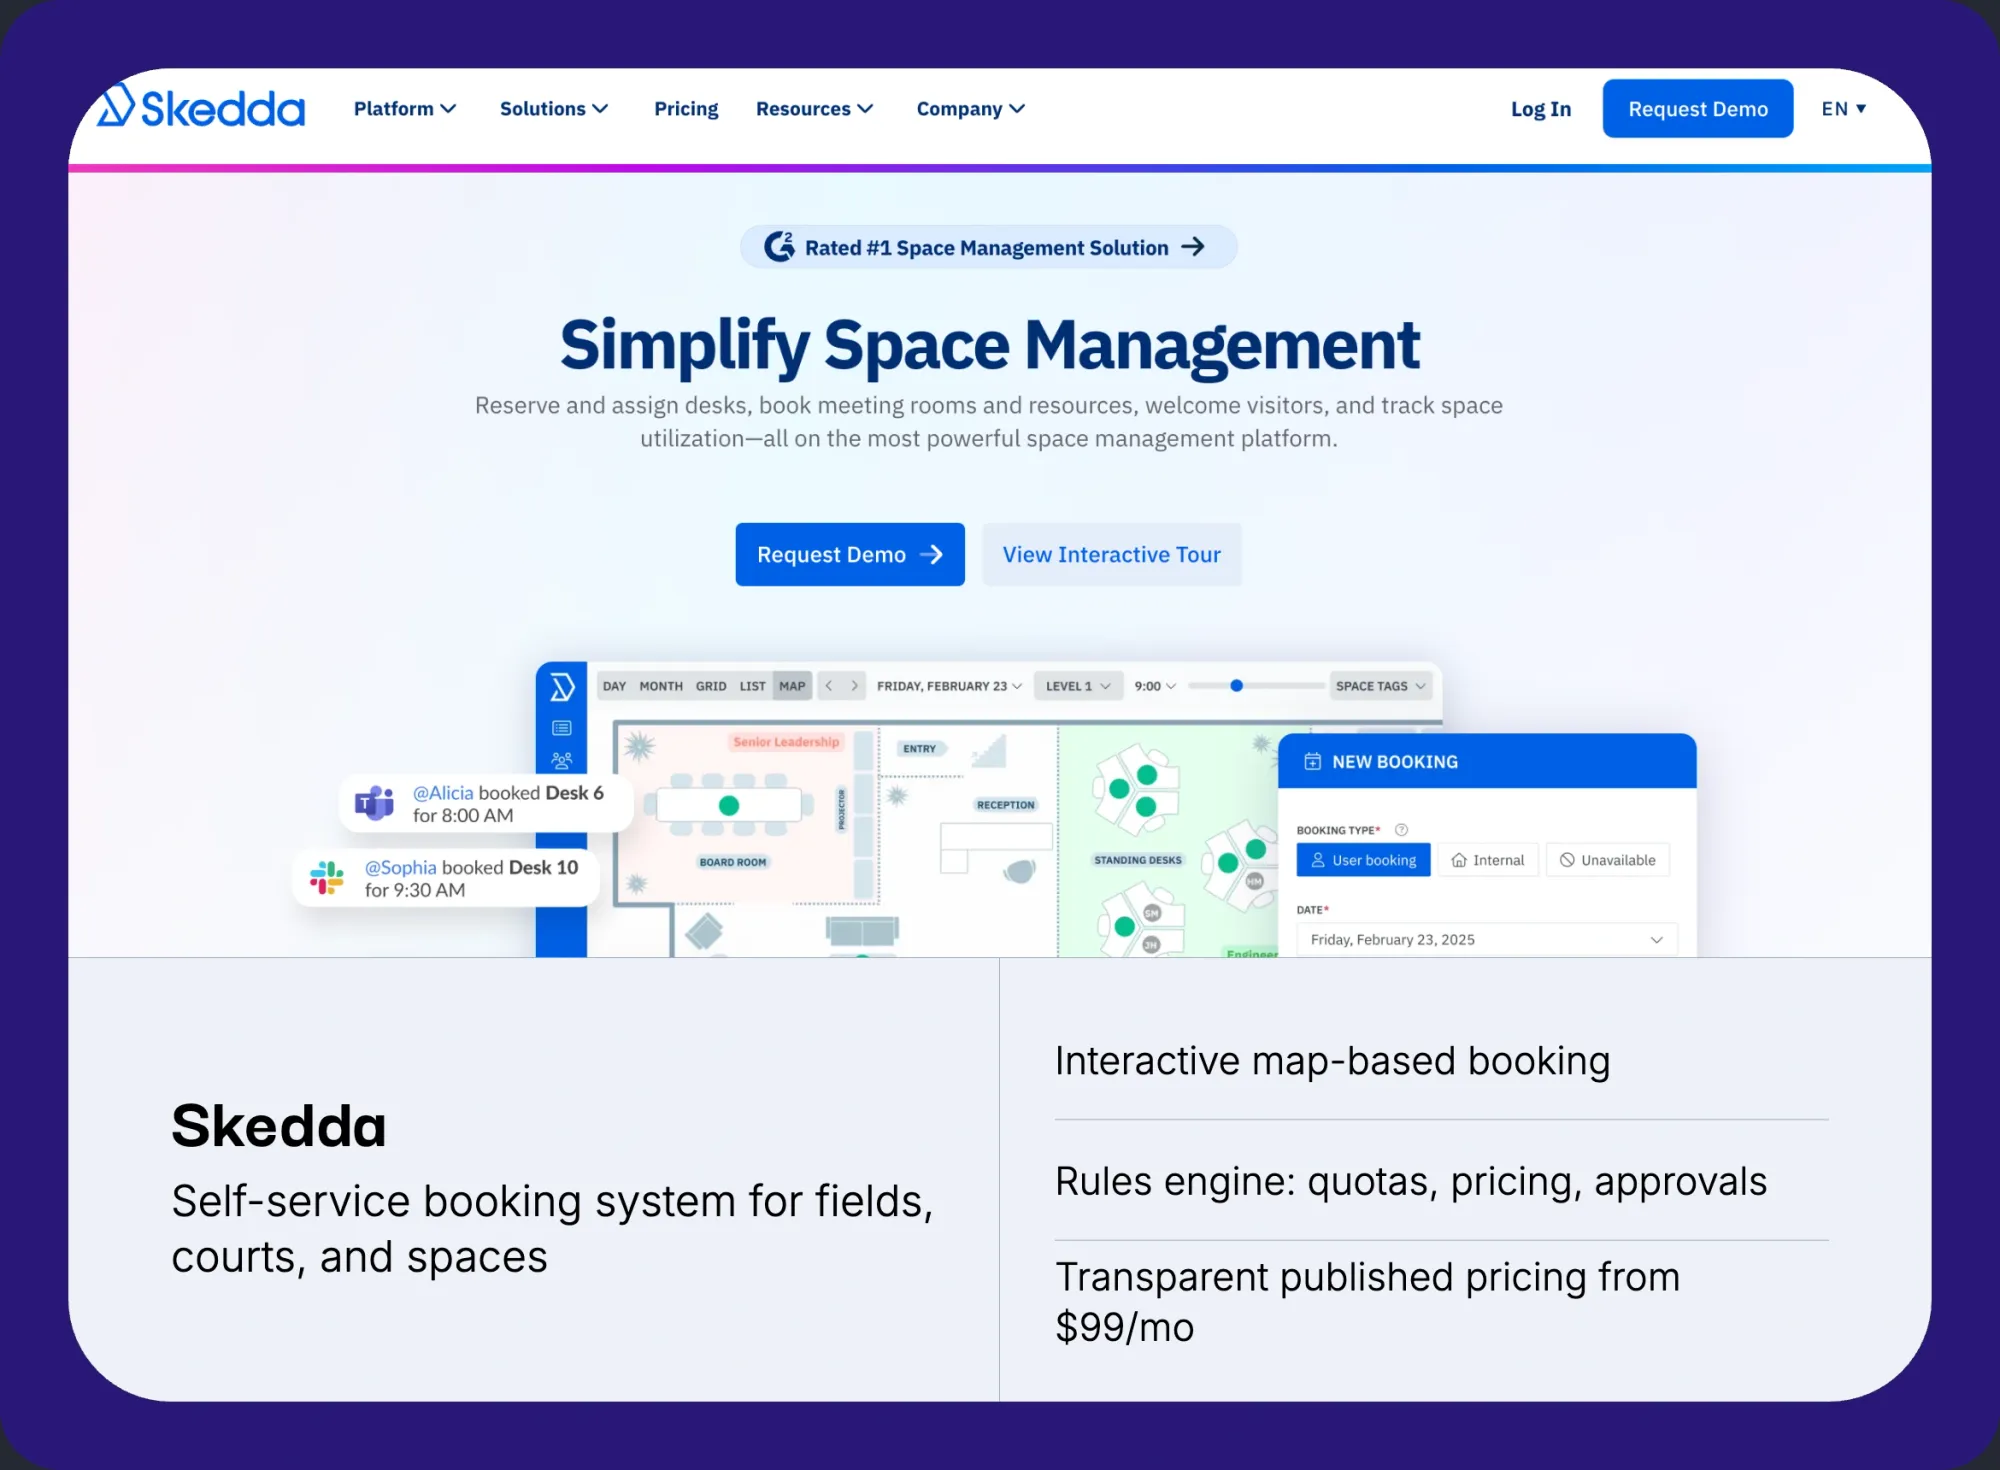Click the Senior Leadership tag on the map
Screen dimensions: 2000x1470
(786, 742)
